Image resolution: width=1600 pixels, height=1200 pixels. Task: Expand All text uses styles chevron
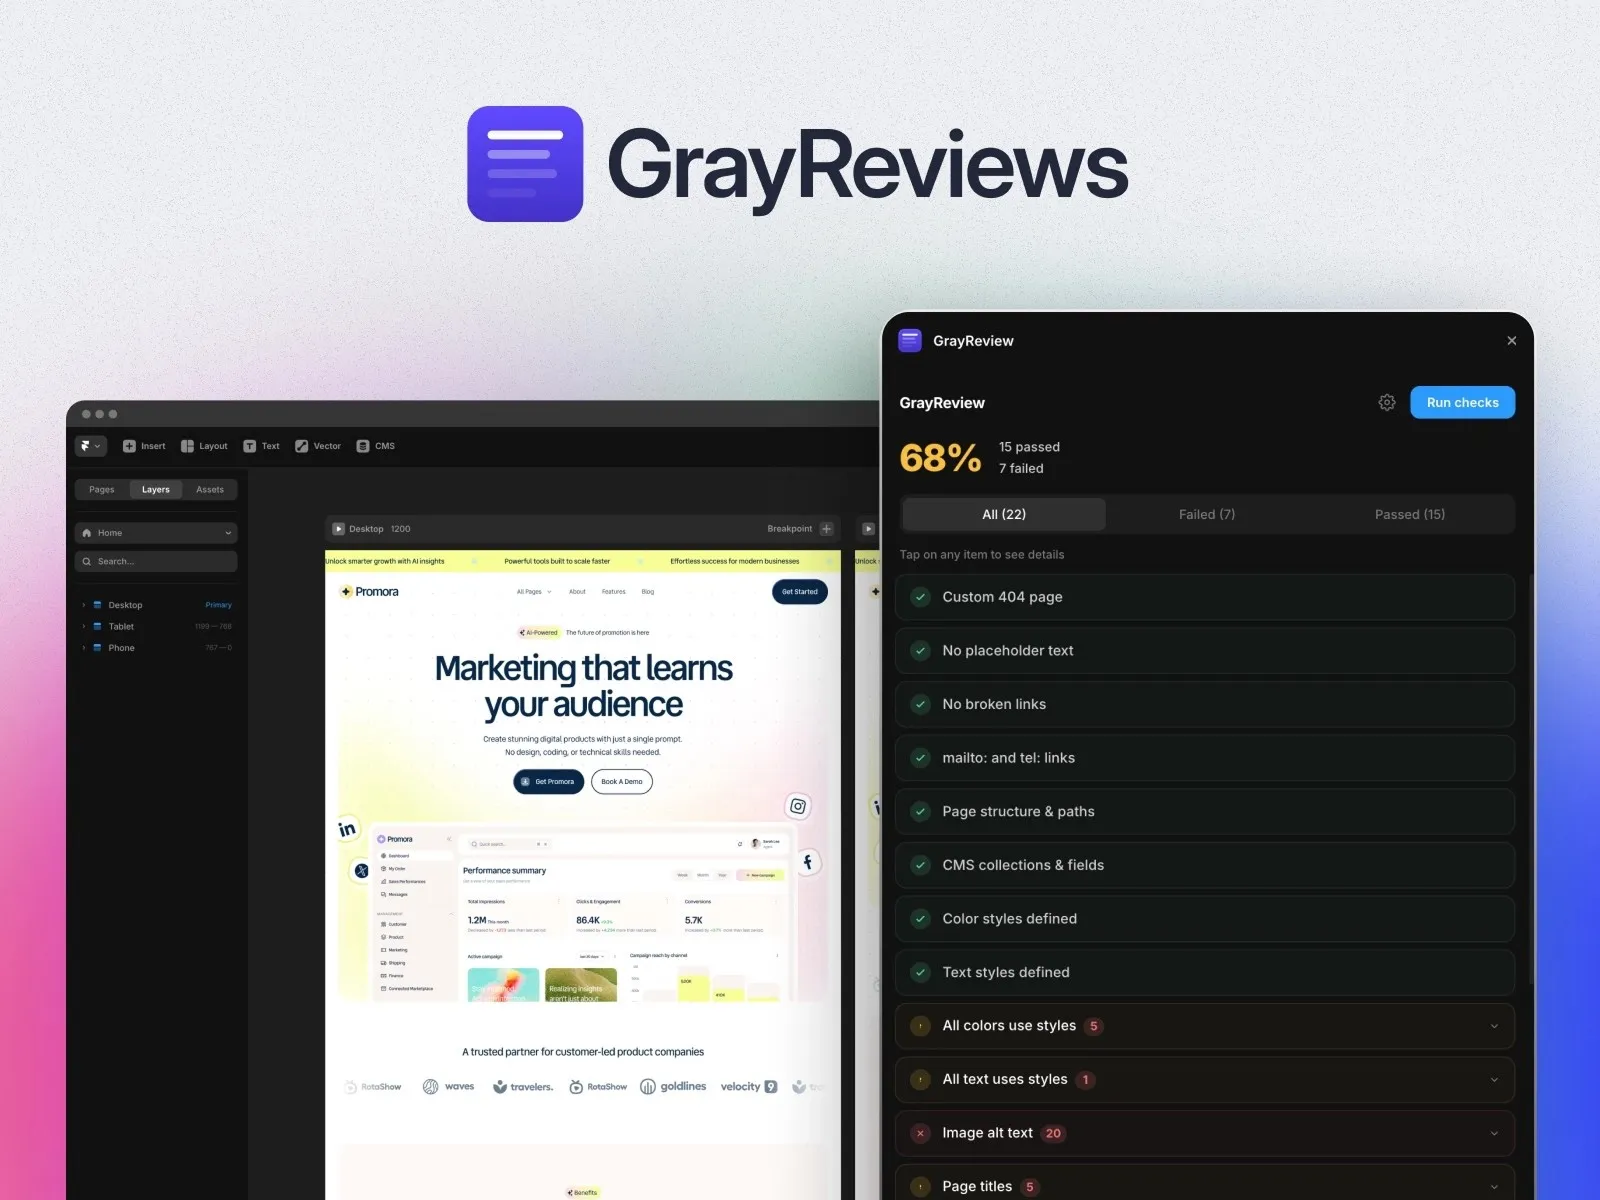[x=1494, y=1080]
